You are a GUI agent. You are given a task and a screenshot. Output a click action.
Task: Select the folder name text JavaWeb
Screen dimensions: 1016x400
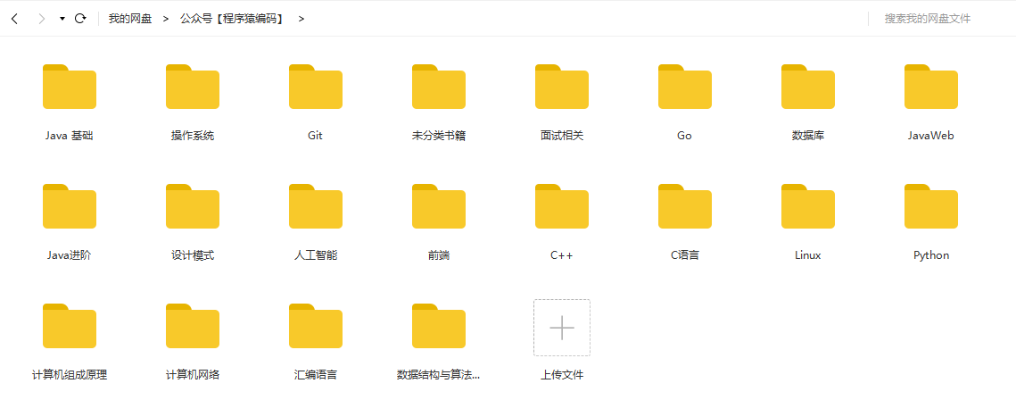pos(931,135)
